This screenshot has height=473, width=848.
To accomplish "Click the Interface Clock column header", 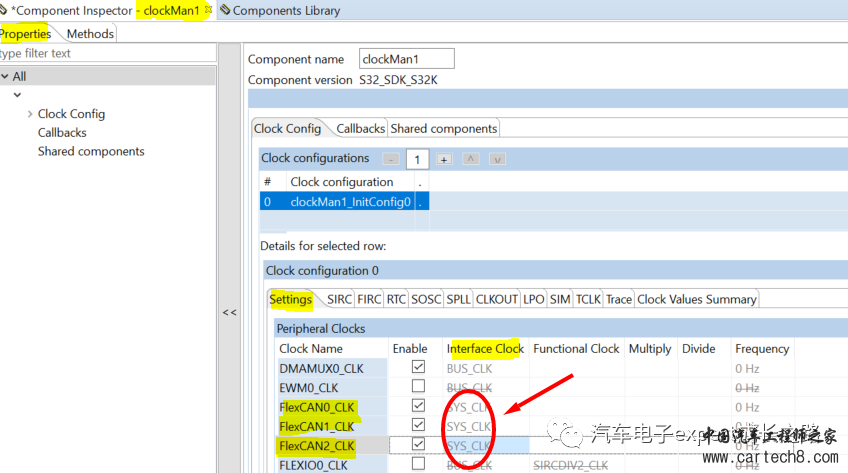I will (x=485, y=349).
